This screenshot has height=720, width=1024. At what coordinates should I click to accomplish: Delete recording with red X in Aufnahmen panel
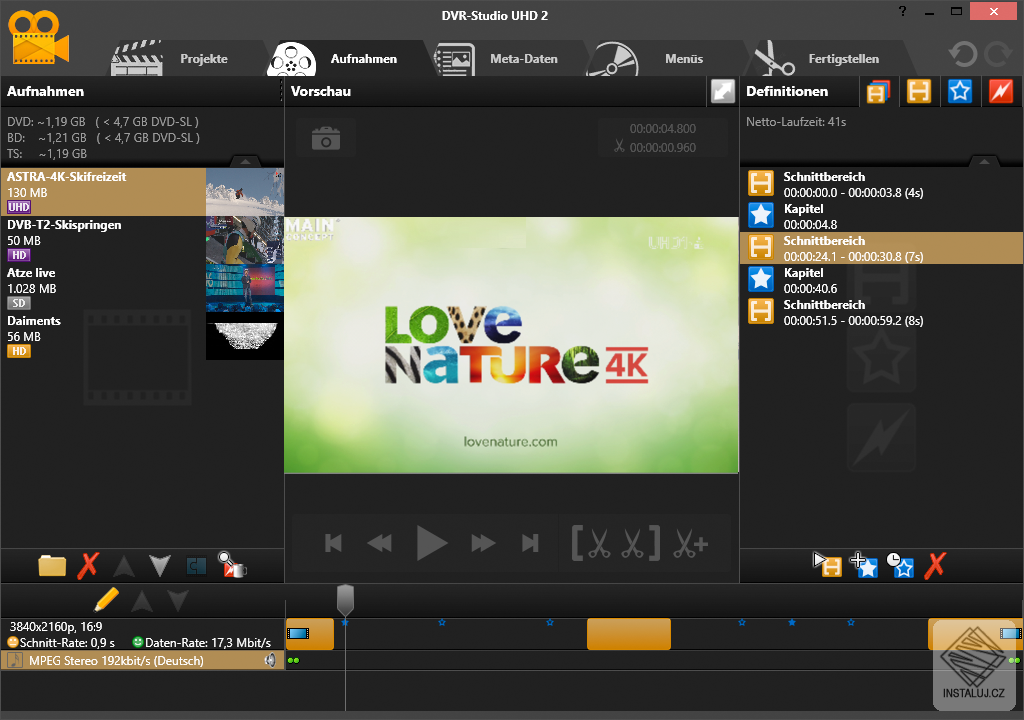tap(89, 565)
